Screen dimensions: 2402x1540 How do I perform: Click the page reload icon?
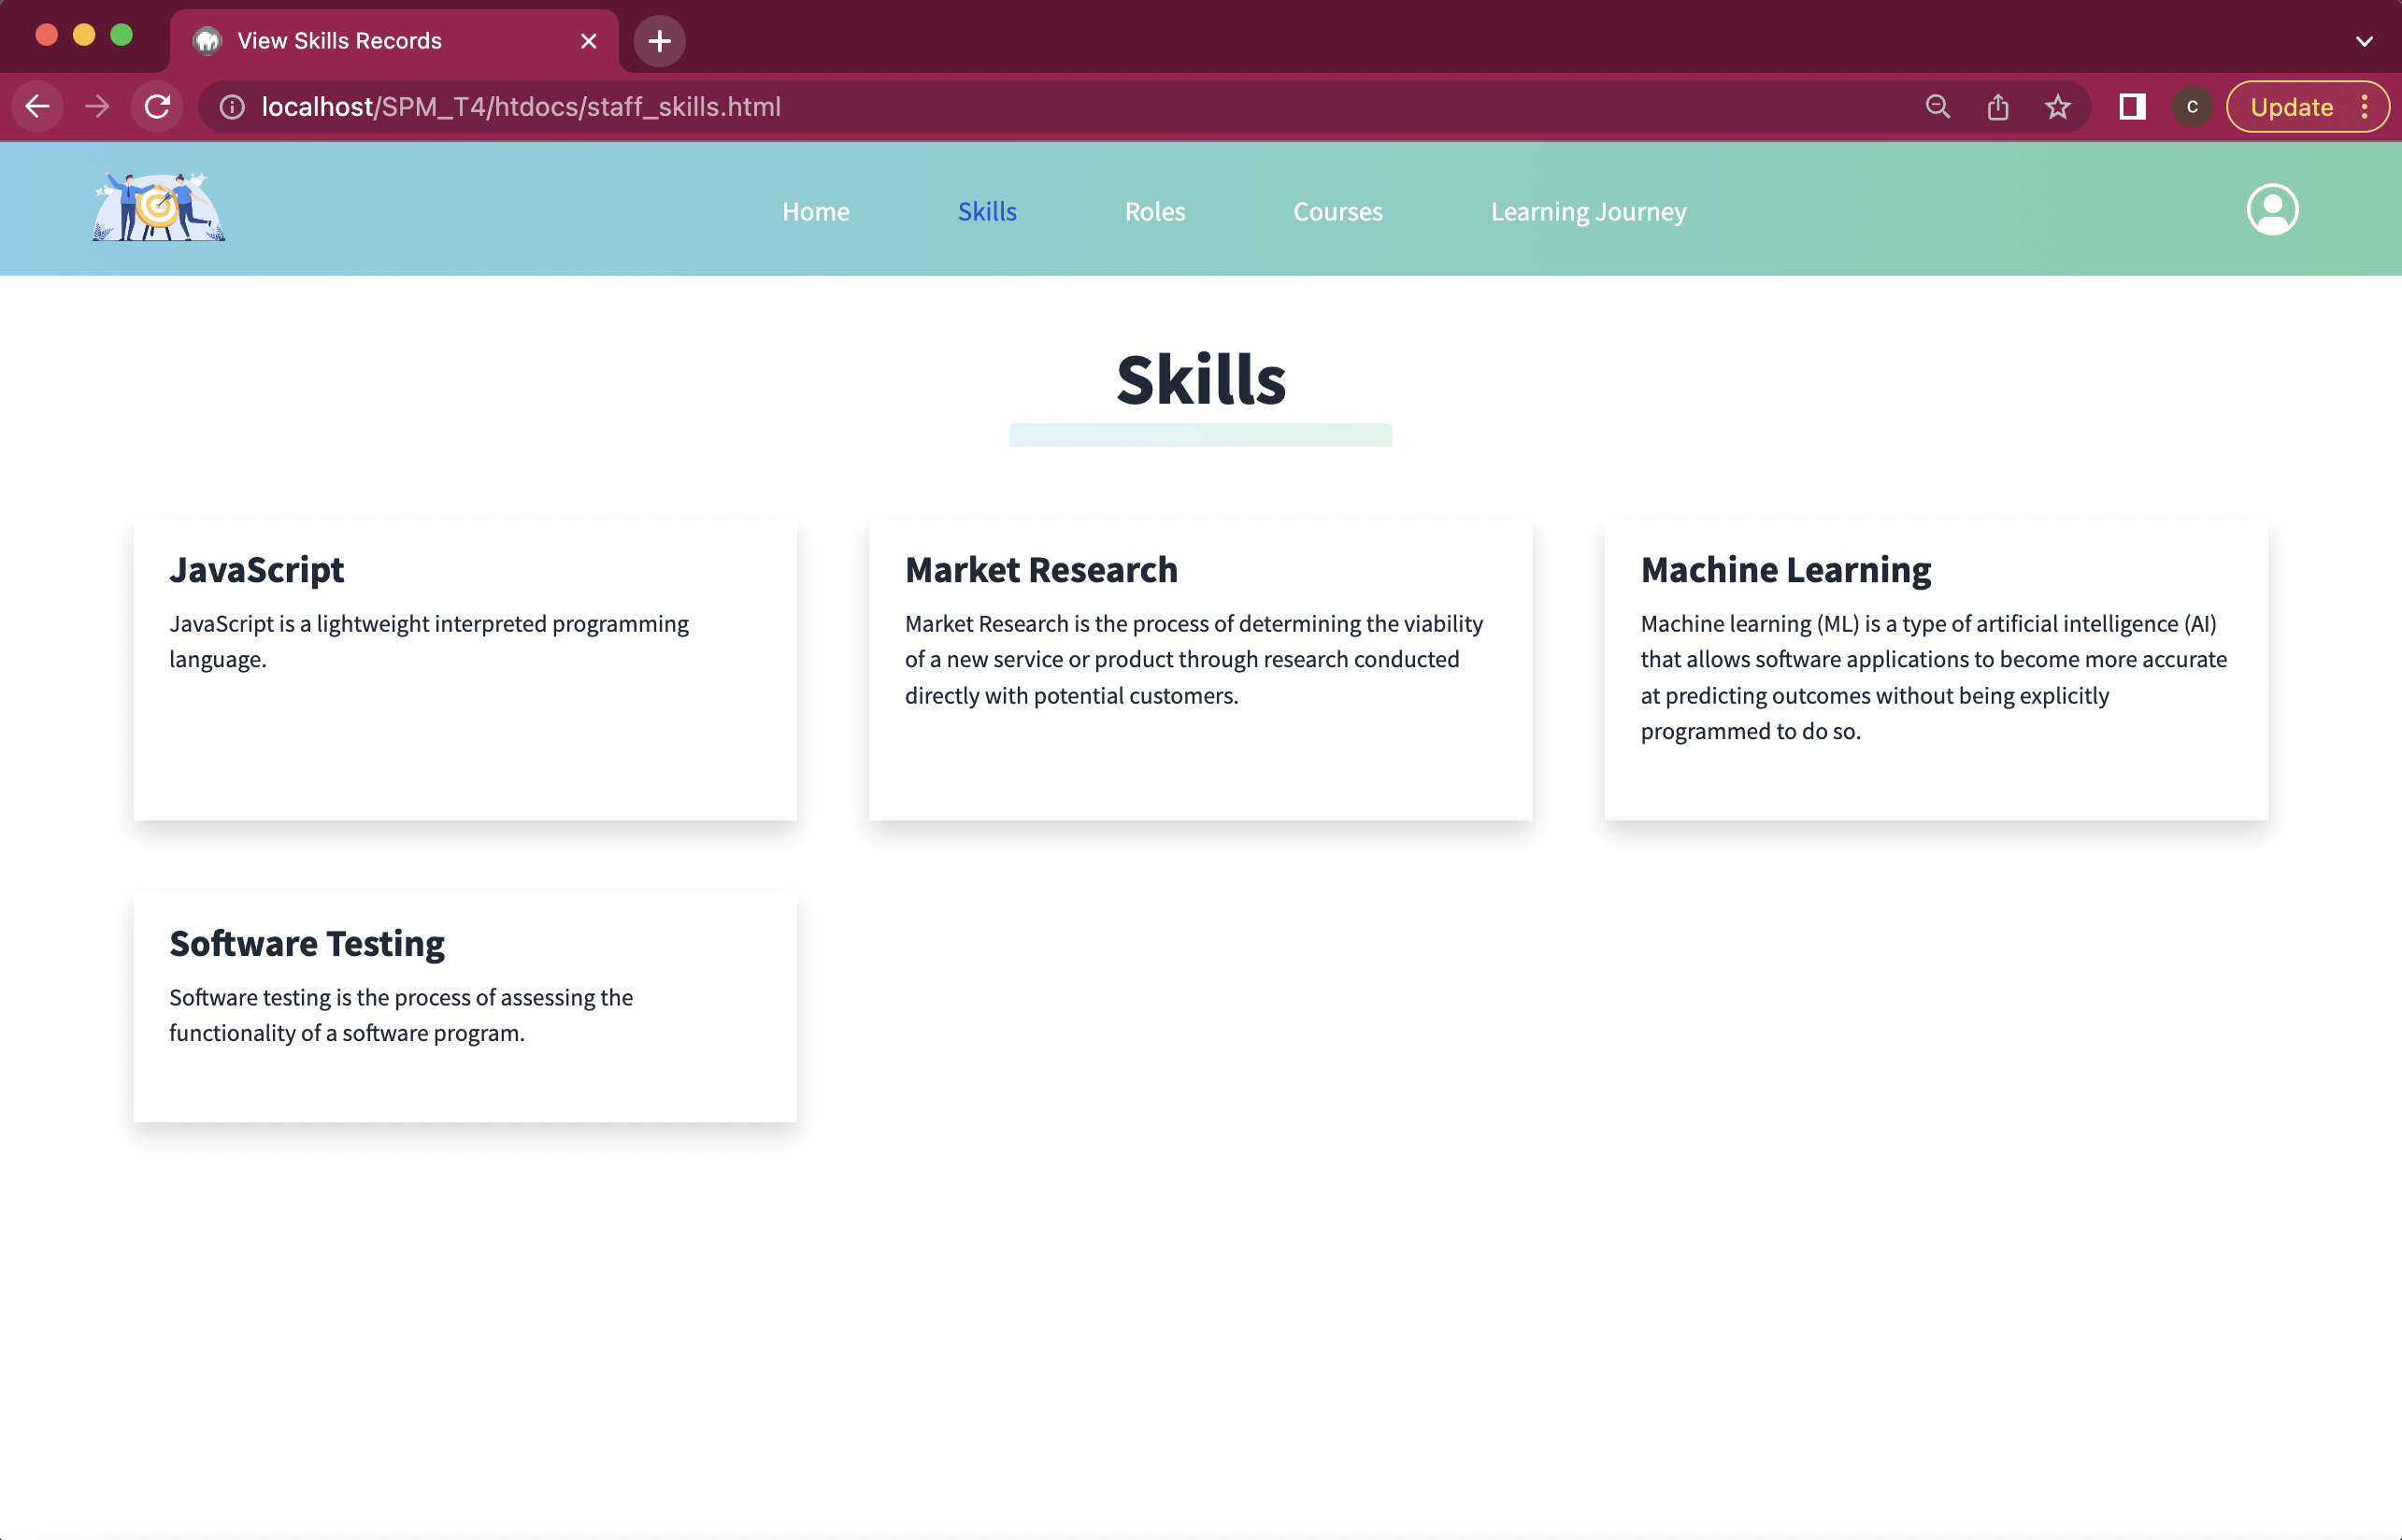[157, 107]
